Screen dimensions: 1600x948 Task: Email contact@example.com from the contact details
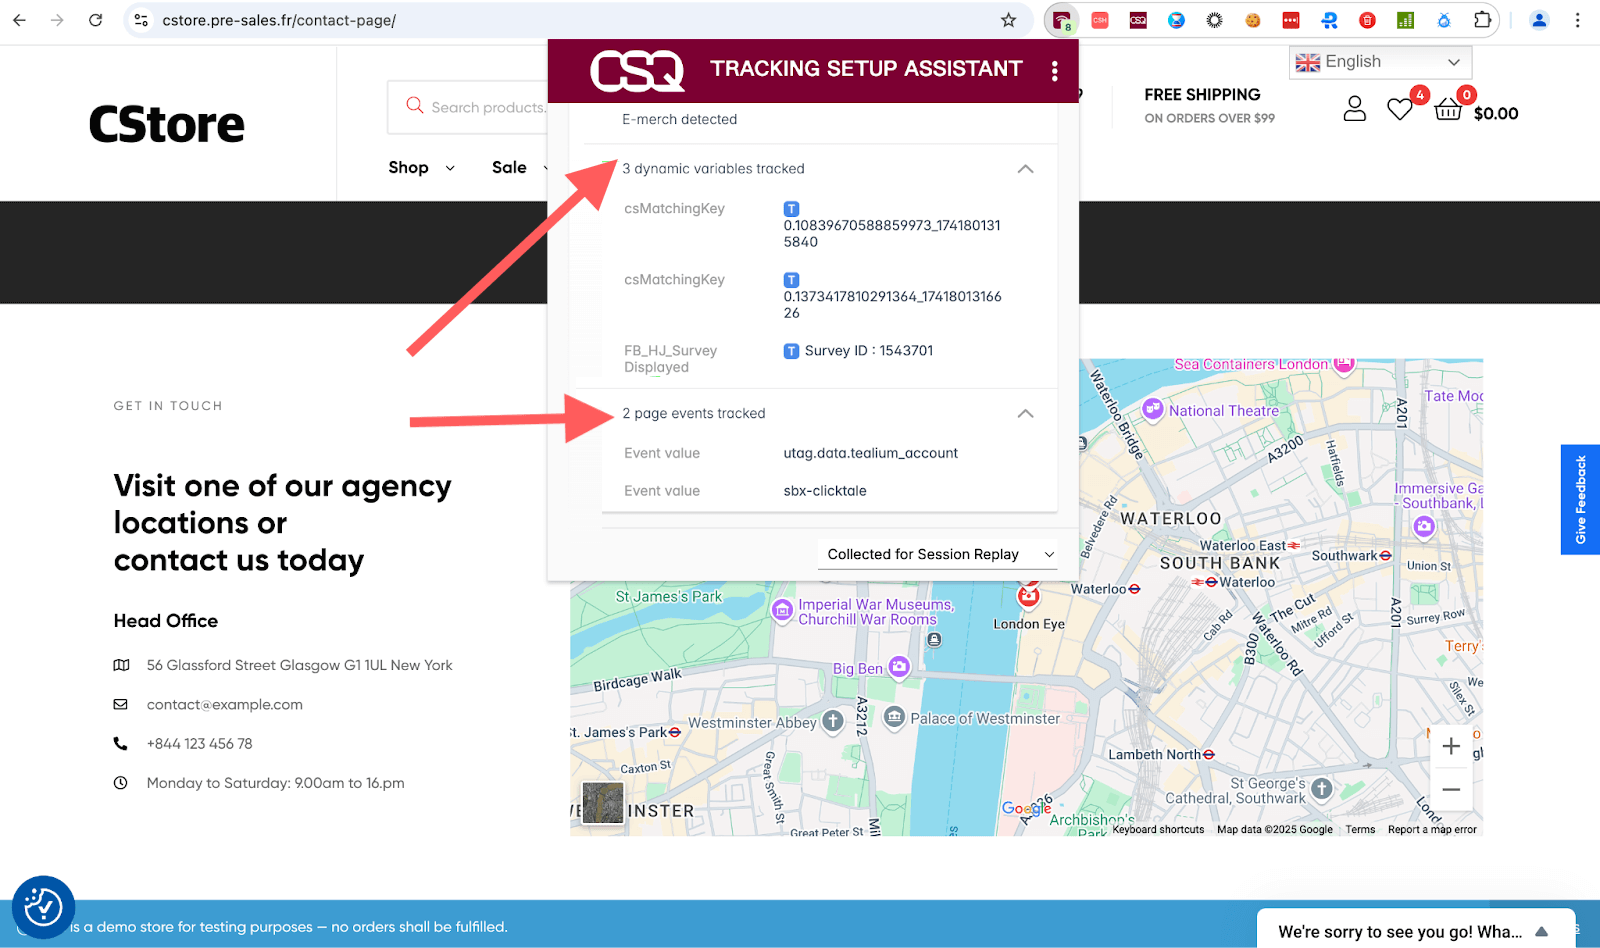click(224, 704)
